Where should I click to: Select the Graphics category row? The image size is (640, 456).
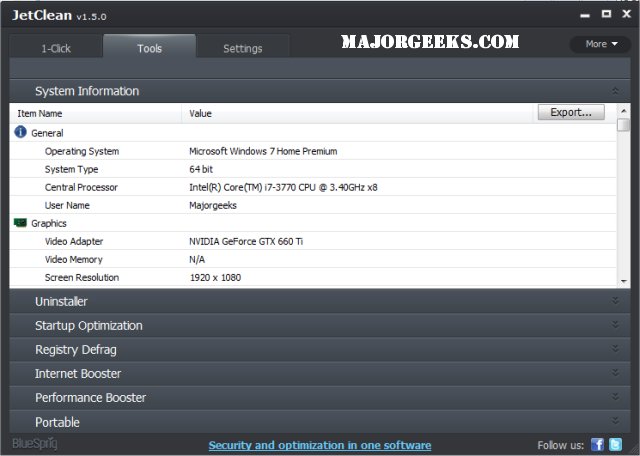click(x=313, y=223)
